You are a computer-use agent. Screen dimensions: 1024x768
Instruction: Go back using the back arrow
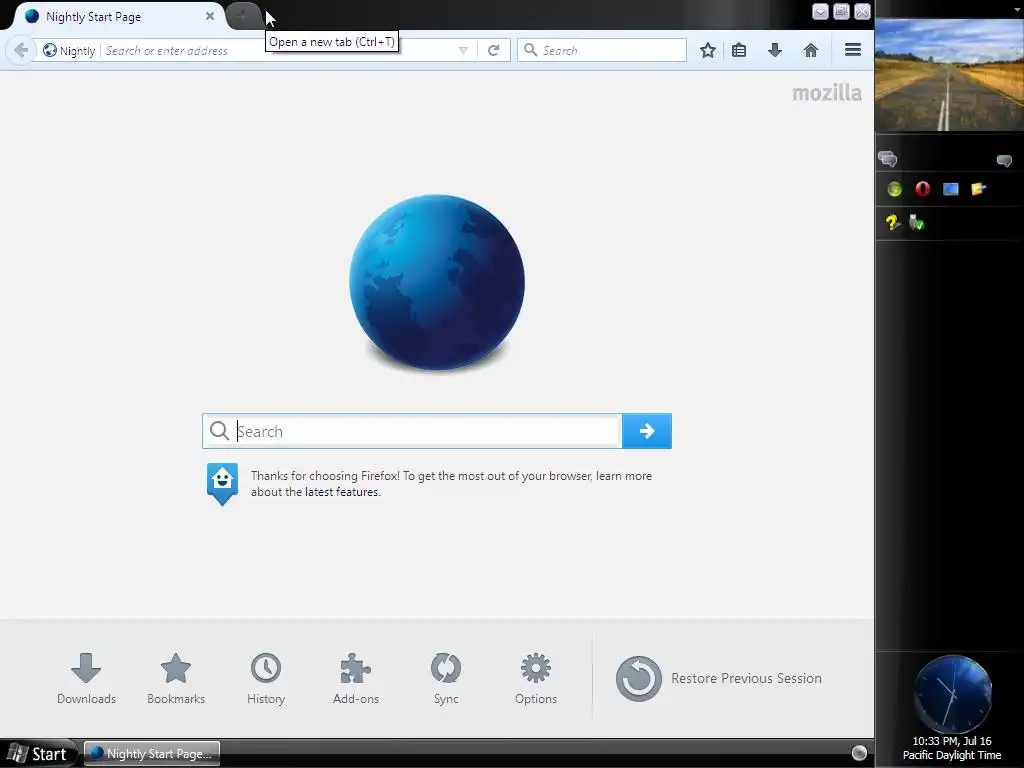coord(21,50)
